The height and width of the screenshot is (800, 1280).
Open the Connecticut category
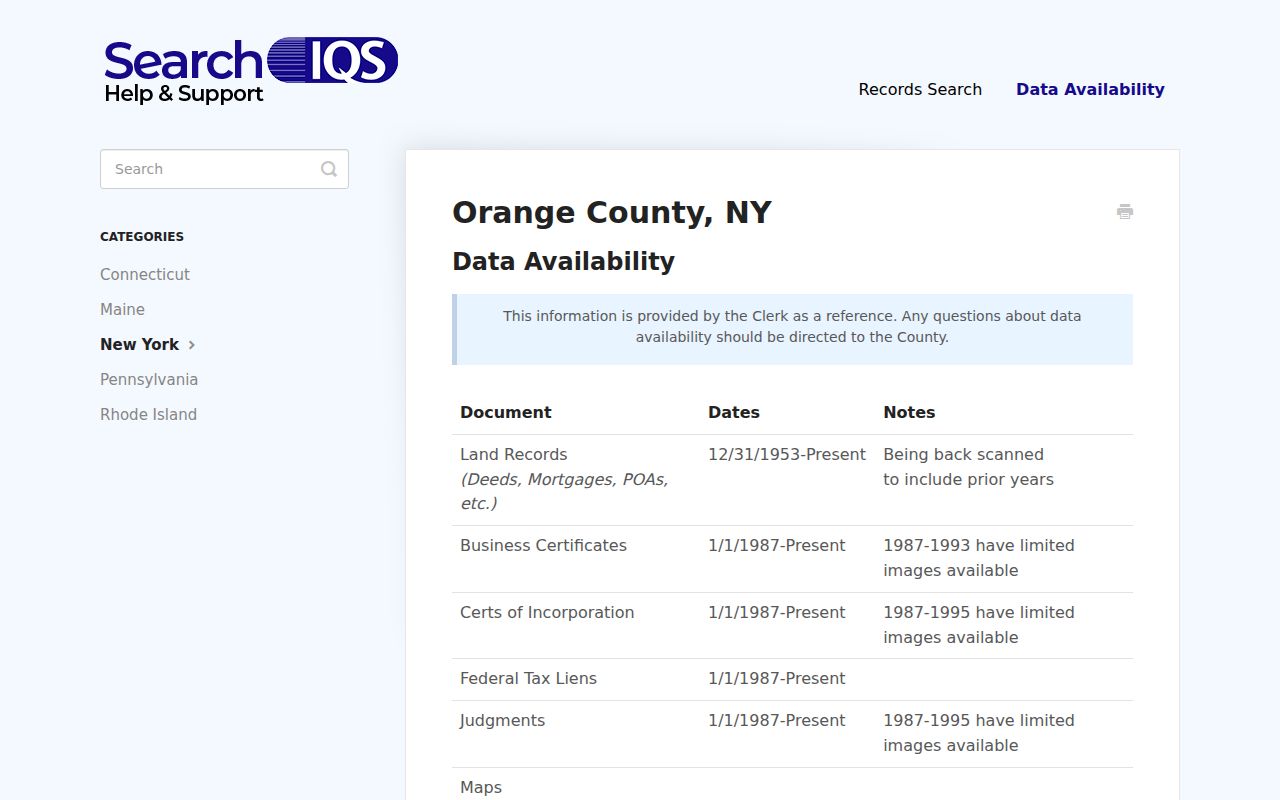[145, 274]
